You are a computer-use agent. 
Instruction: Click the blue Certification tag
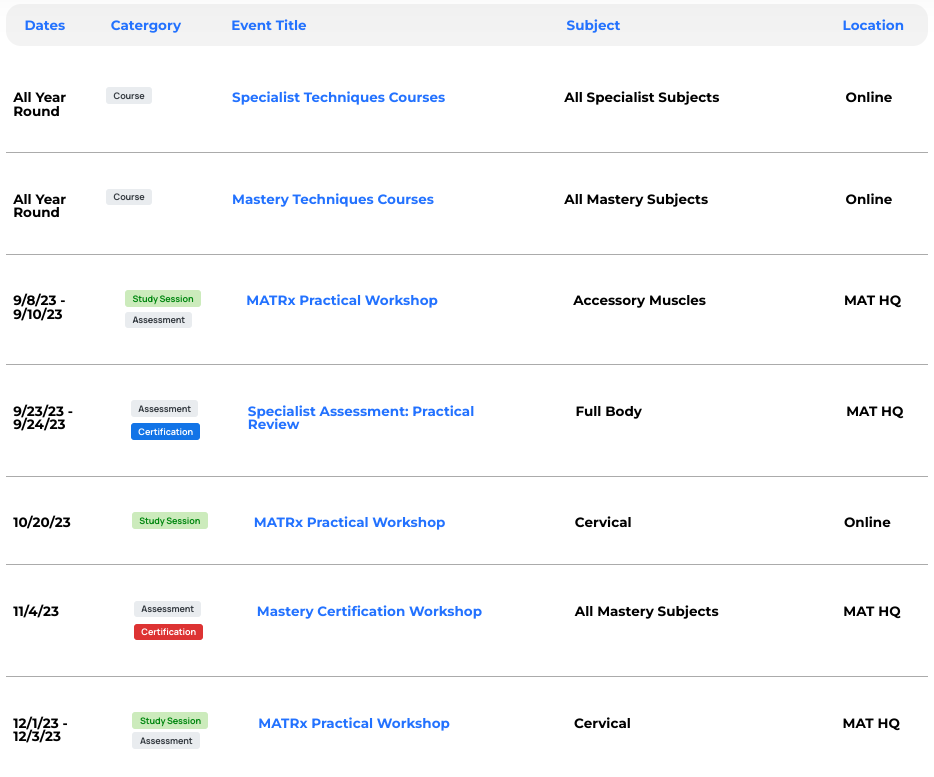[165, 431]
